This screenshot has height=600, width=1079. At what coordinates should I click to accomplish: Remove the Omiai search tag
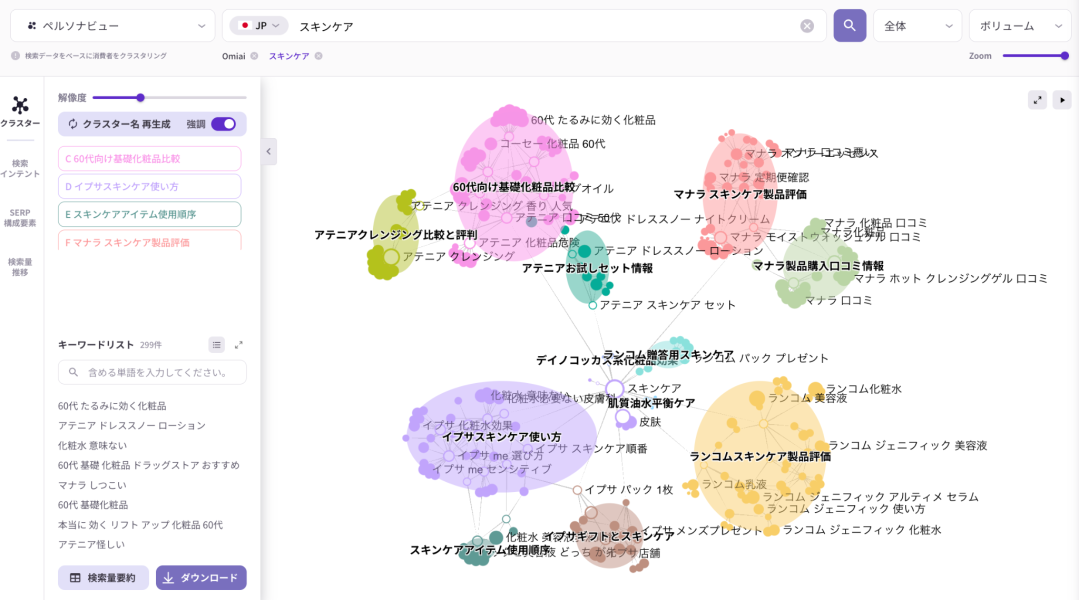pos(254,56)
